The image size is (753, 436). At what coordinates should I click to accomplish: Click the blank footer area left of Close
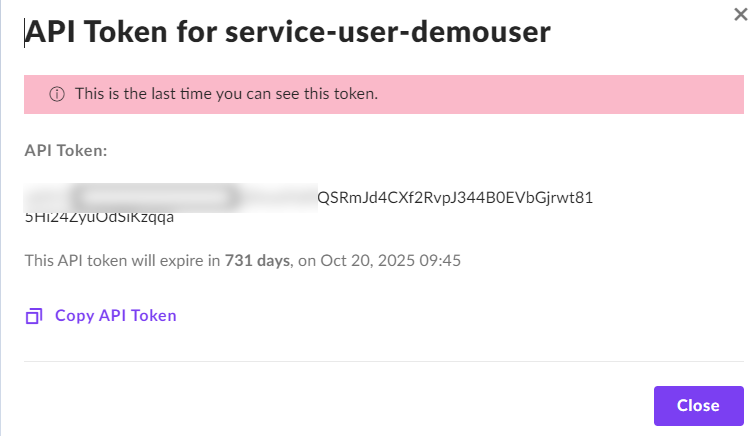pos(330,405)
